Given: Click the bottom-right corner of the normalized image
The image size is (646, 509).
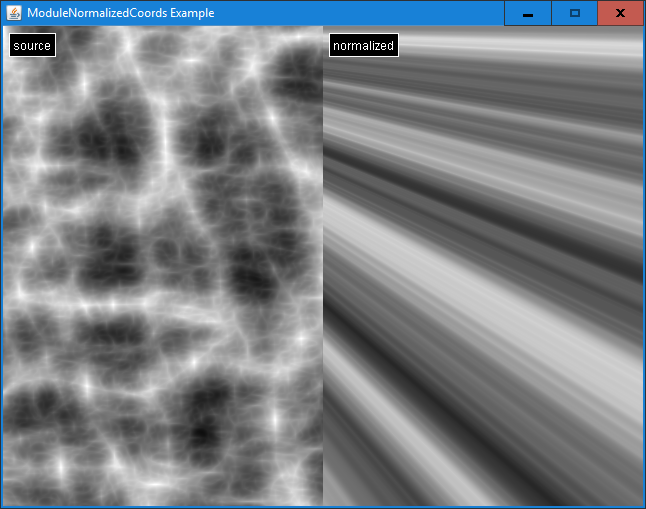Looking at the screenshot, I should (x=640, y=501).
